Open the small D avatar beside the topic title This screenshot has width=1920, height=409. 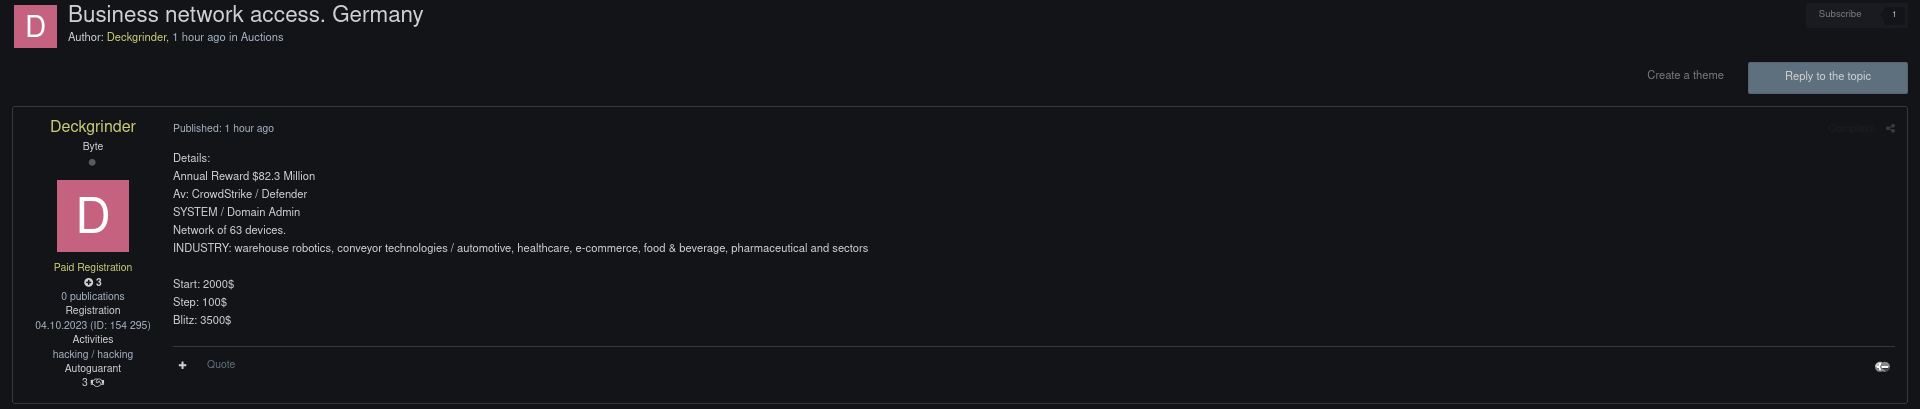[x=35, y=26]
